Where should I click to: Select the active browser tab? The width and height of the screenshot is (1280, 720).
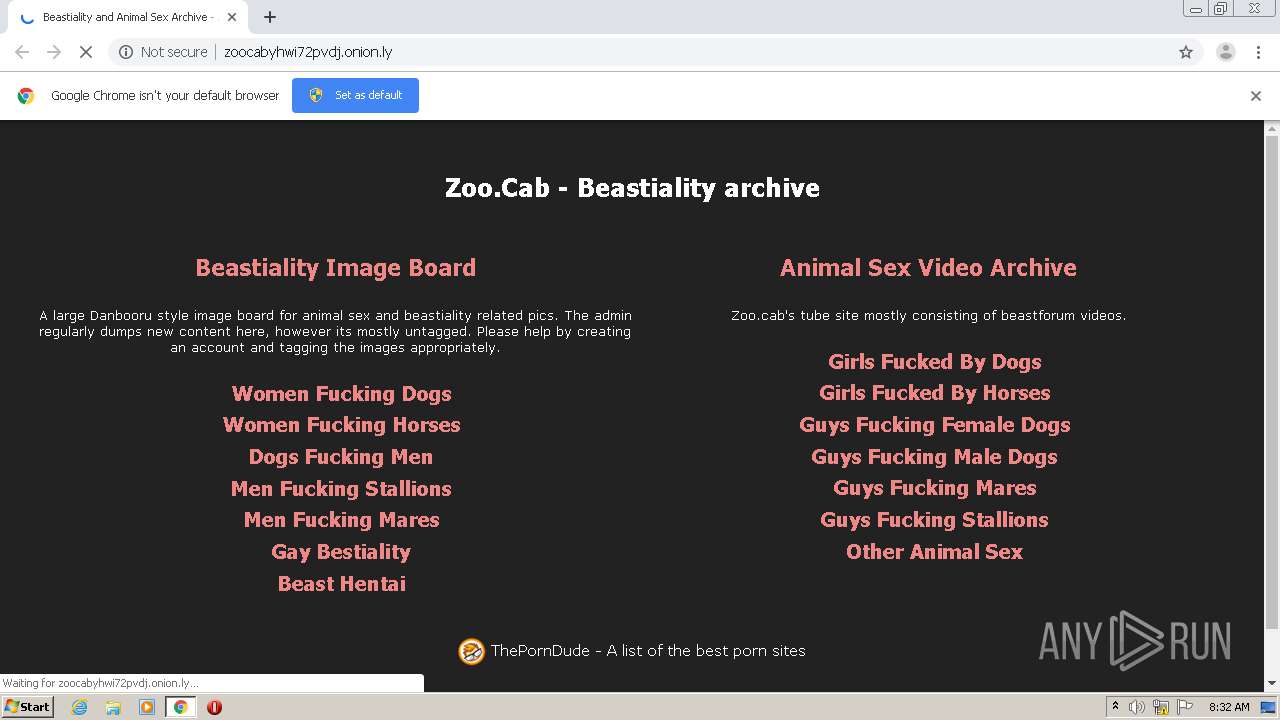point(128,17)
